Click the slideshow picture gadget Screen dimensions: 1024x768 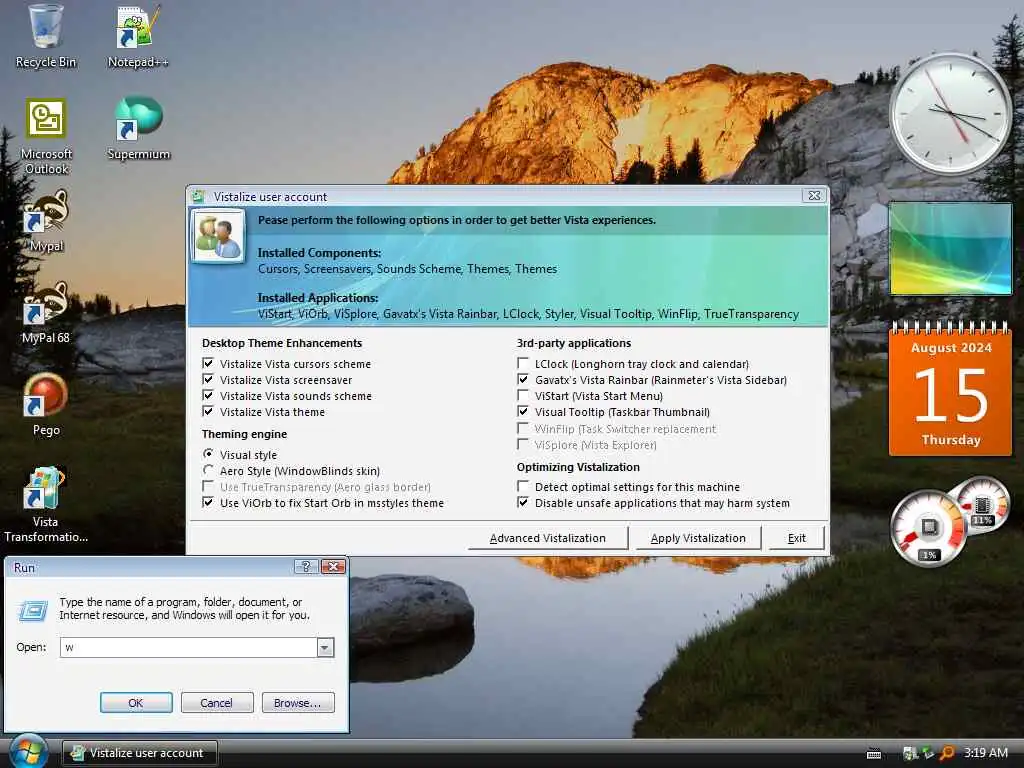click(x=951, y=249)
